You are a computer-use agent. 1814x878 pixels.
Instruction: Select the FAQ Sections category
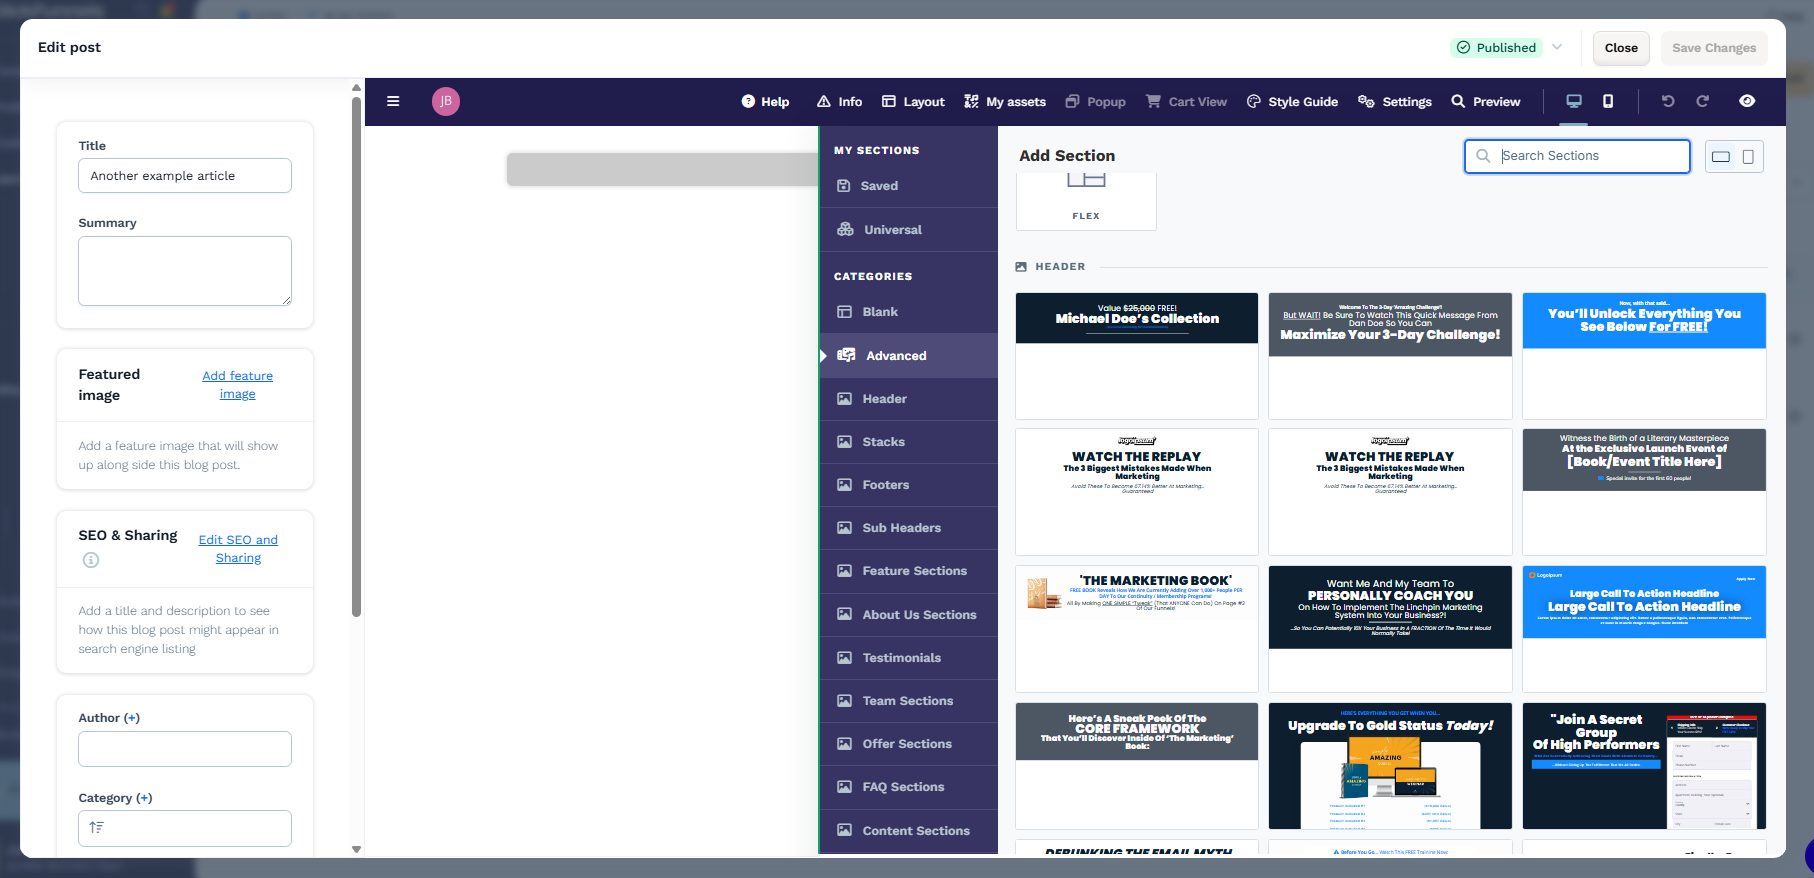[909, 787]
